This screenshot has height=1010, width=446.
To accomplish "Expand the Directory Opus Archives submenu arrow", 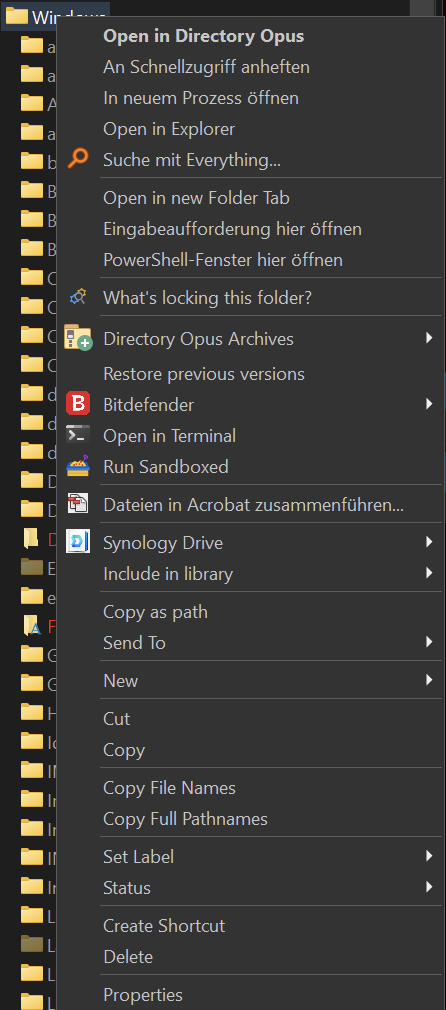I will pyautogui.click(x=429, y=338).
